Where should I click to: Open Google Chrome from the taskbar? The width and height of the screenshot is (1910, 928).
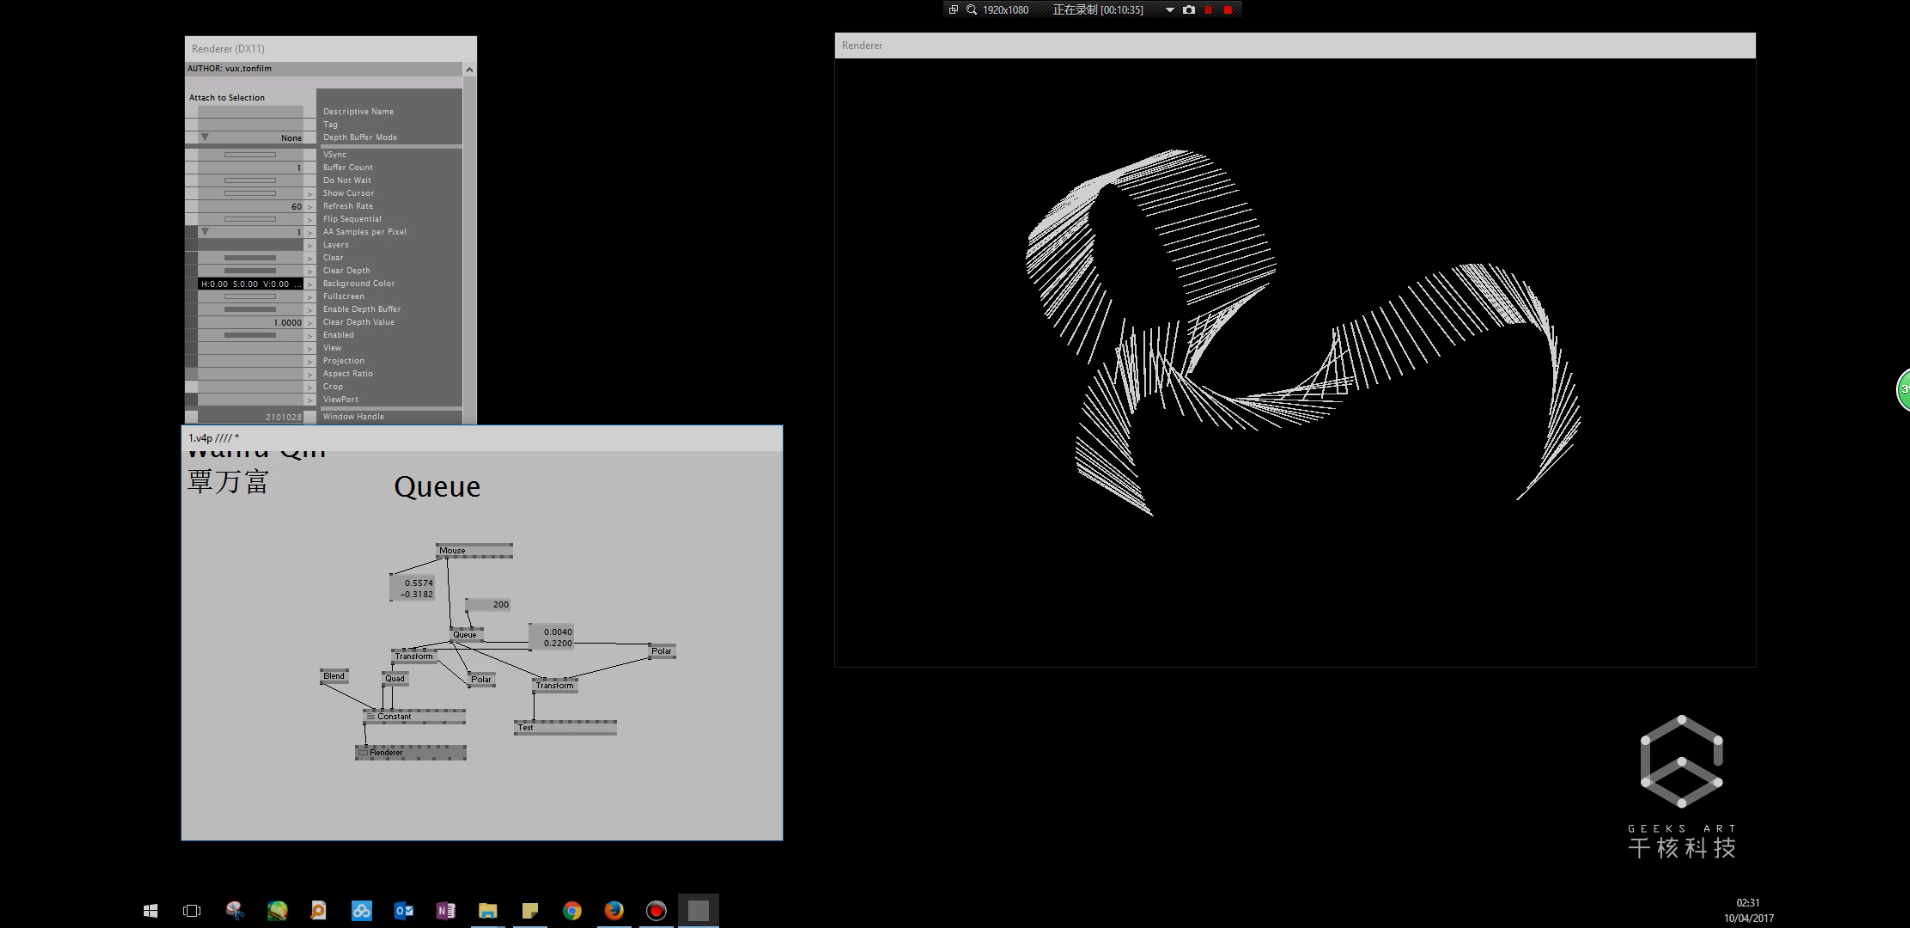[x=572, y=910]
